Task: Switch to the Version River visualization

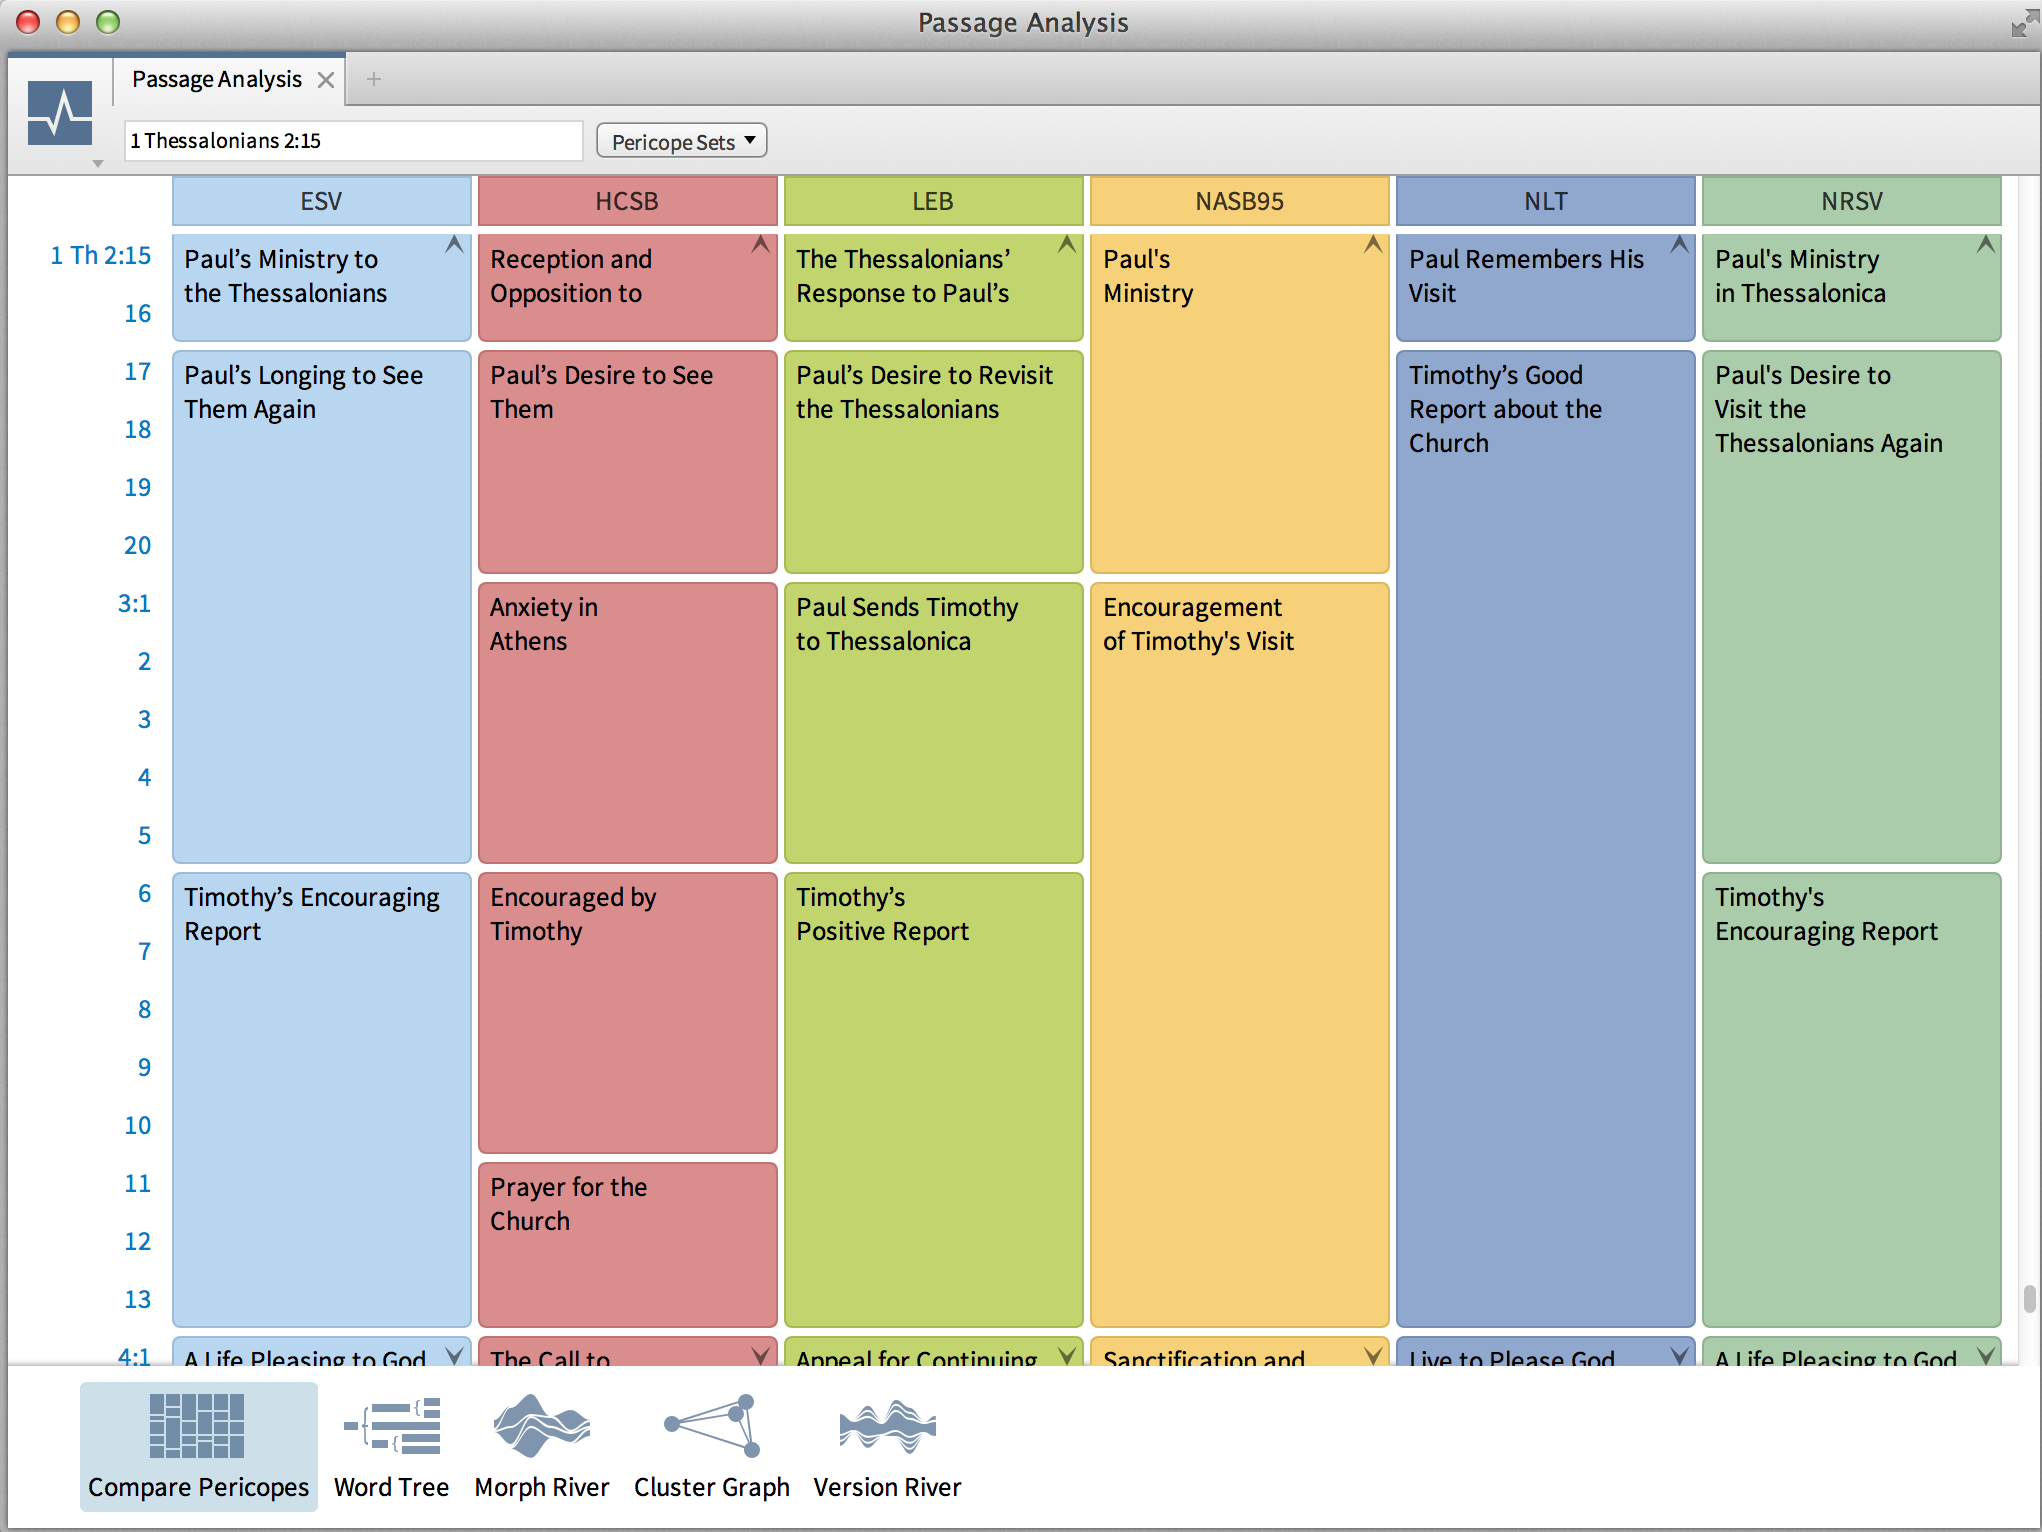Action: (887, 1426)
